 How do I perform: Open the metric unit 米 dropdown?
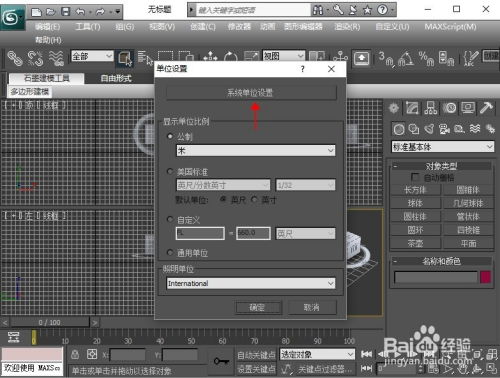point(256,151)
